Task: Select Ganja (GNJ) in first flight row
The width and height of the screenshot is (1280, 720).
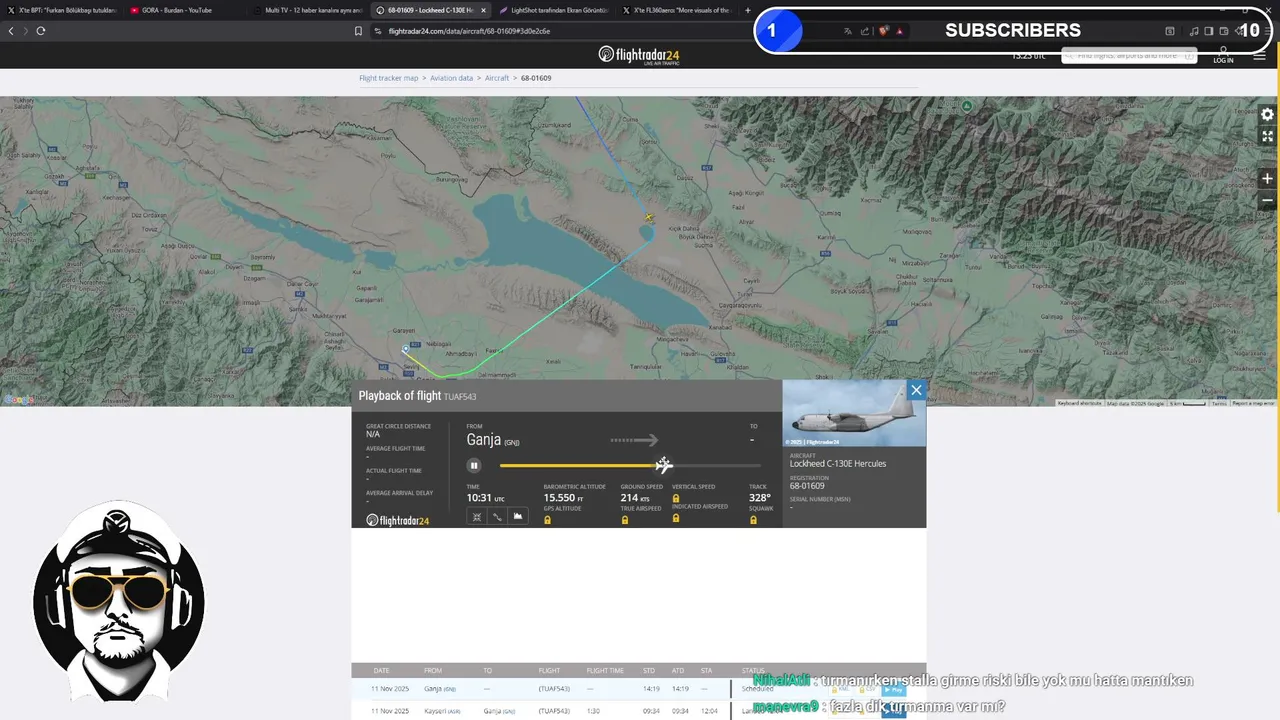Action: click(440, 689)
